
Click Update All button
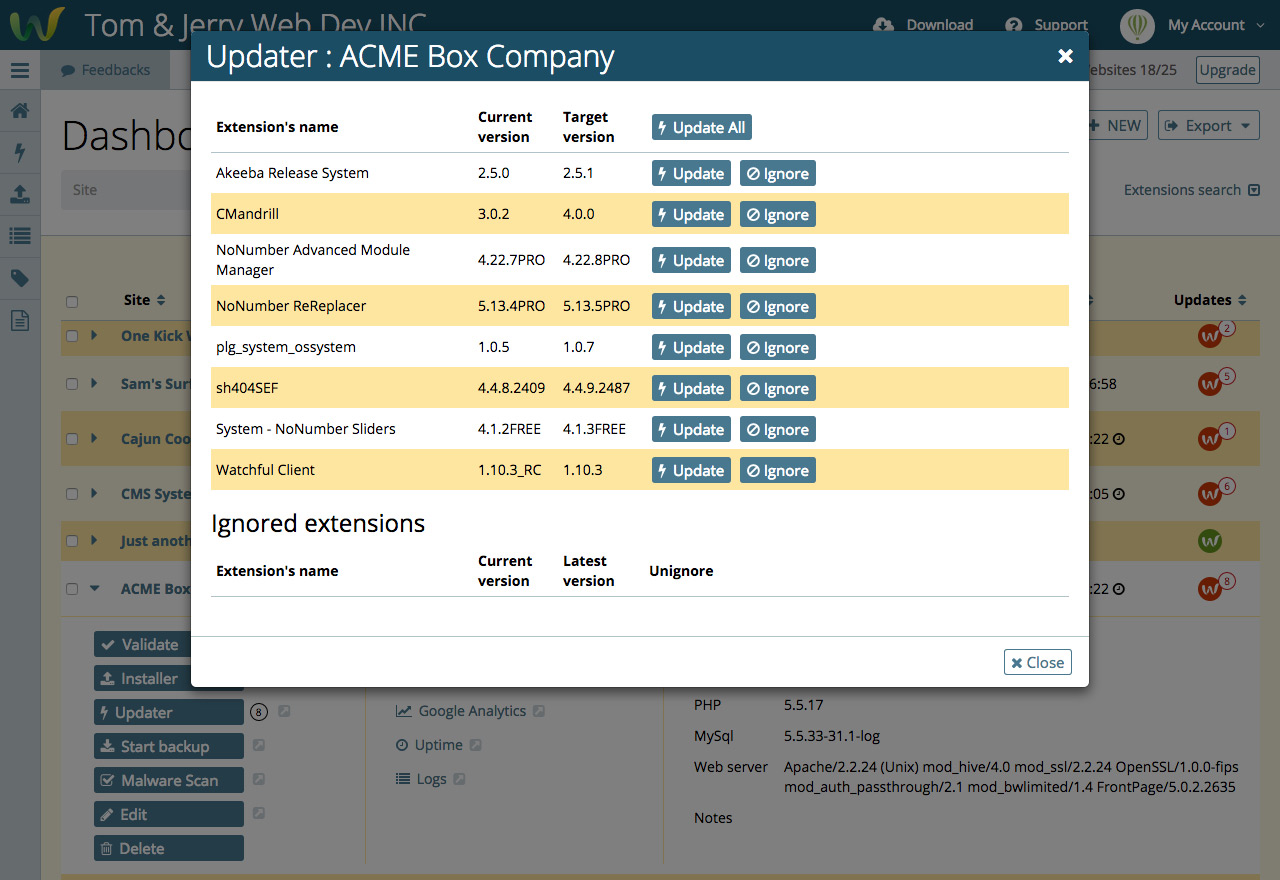tap(701, 127)
